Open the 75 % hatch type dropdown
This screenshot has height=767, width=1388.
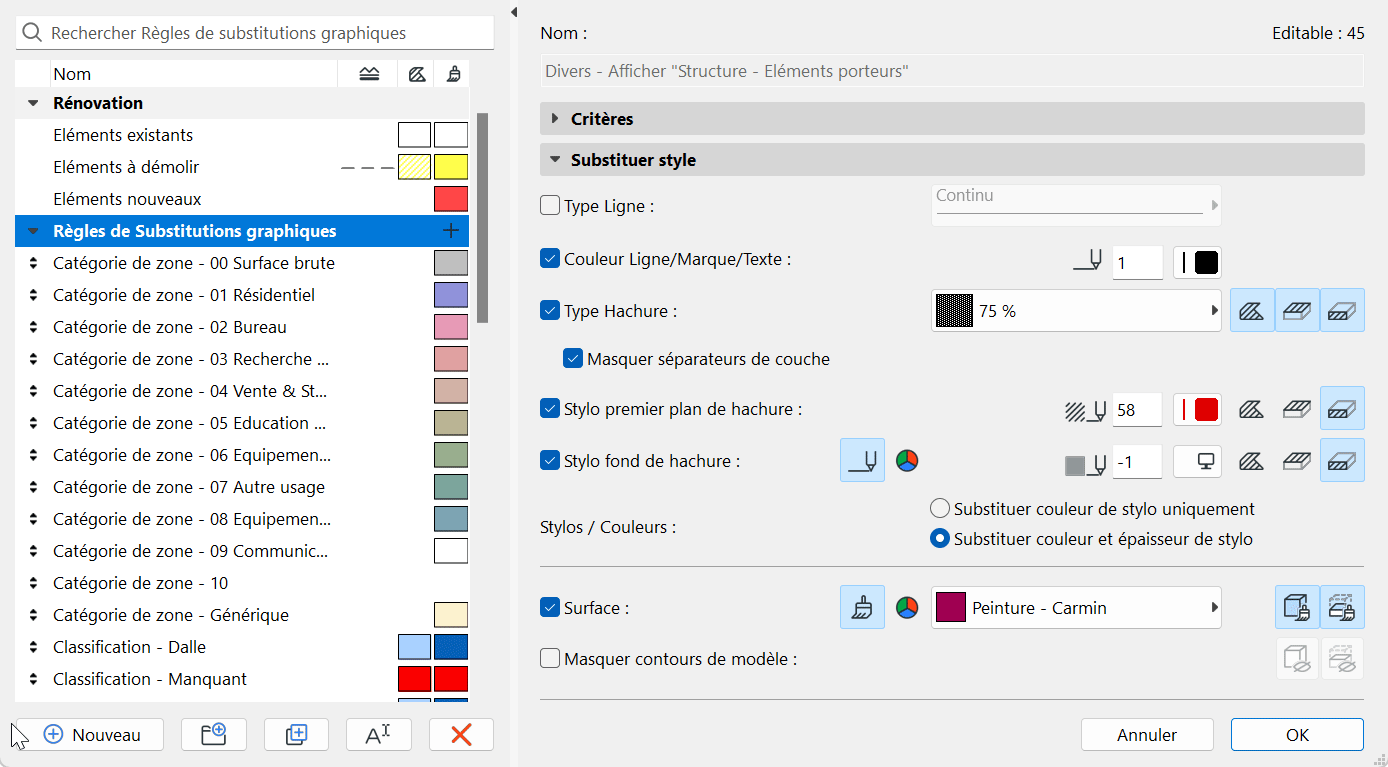click(1076, 311)
